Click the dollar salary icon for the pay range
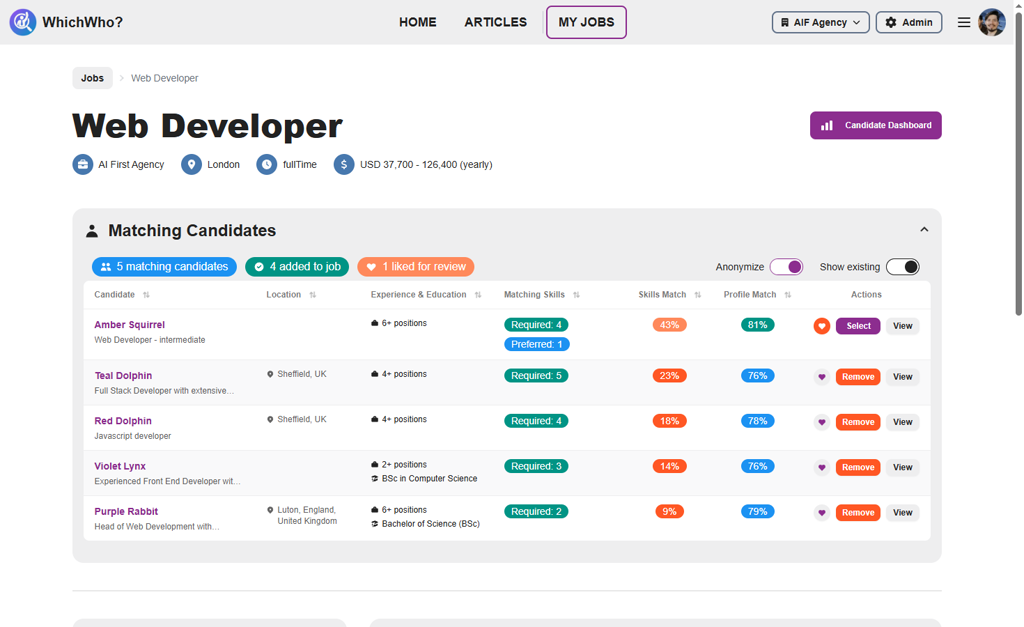The width and height of the screenshot is (1024, 627). (344, 164)
